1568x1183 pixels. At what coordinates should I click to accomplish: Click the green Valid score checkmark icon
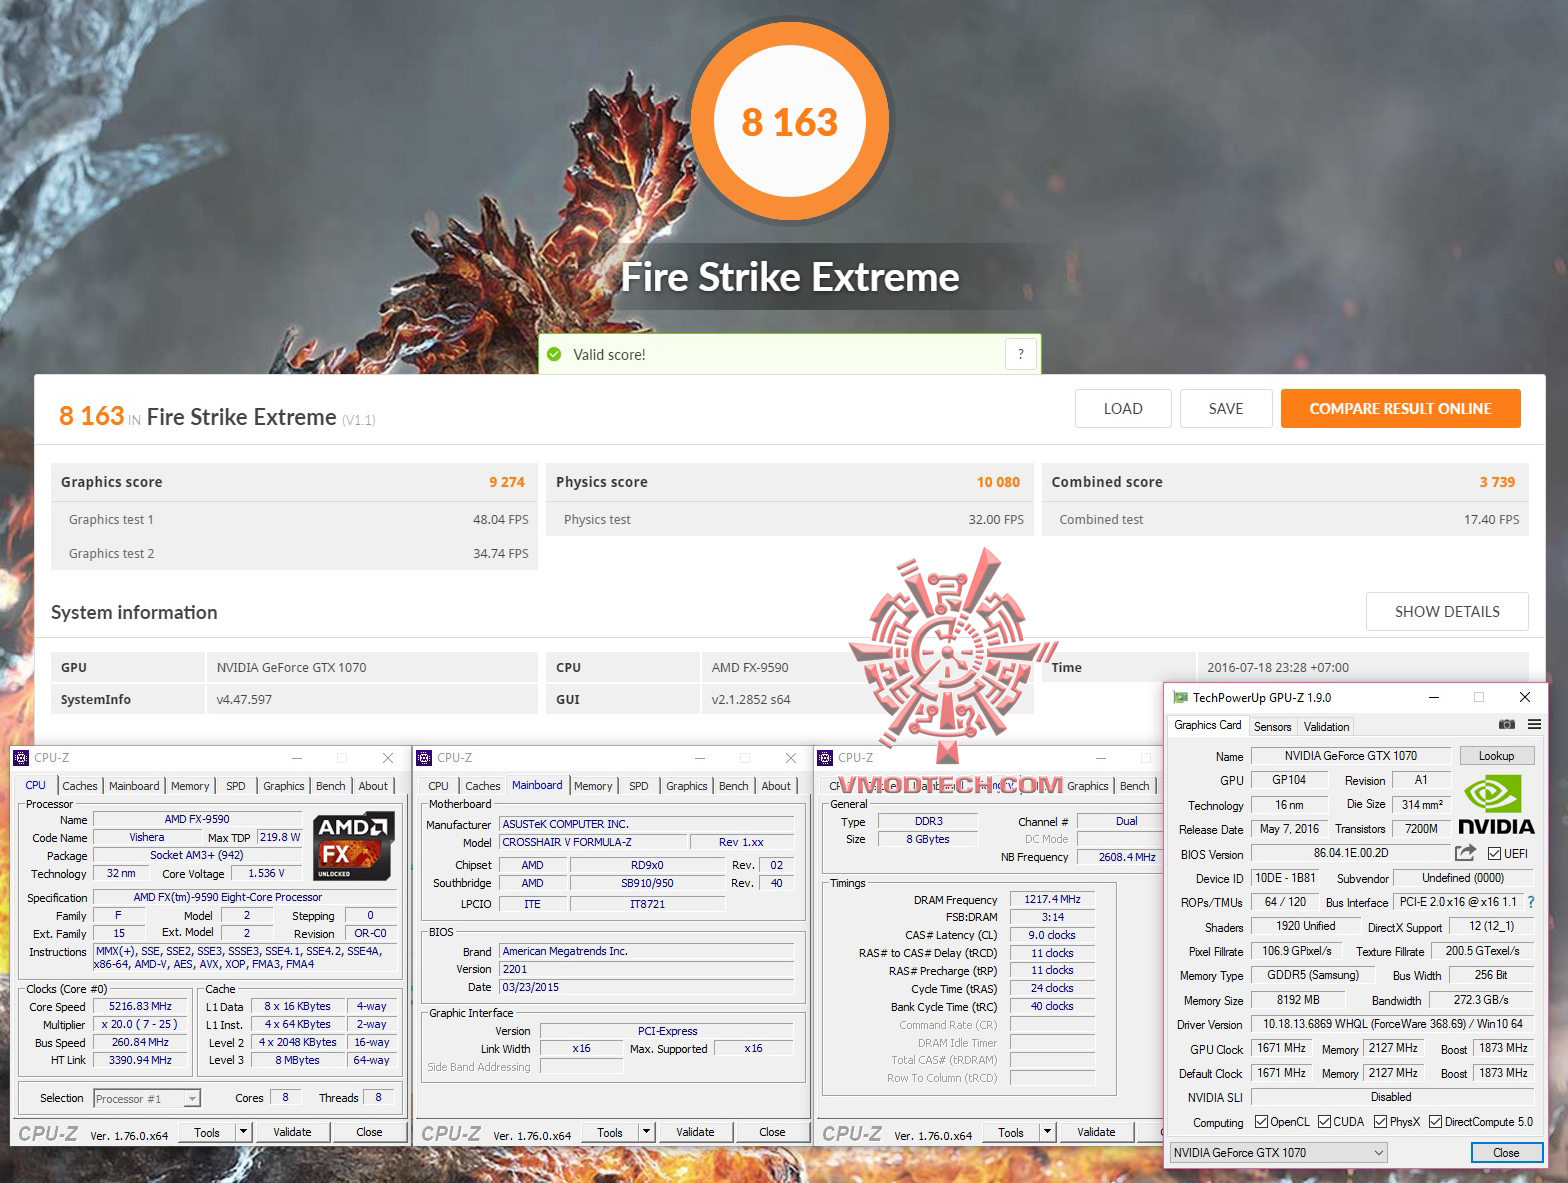[554, 354]
